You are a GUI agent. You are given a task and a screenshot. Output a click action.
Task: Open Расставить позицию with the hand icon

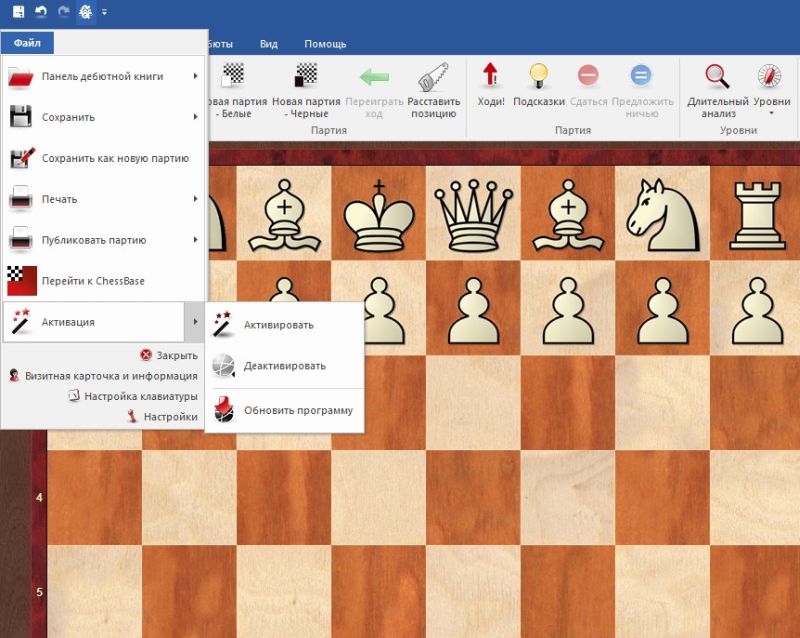tap(434, 78)
